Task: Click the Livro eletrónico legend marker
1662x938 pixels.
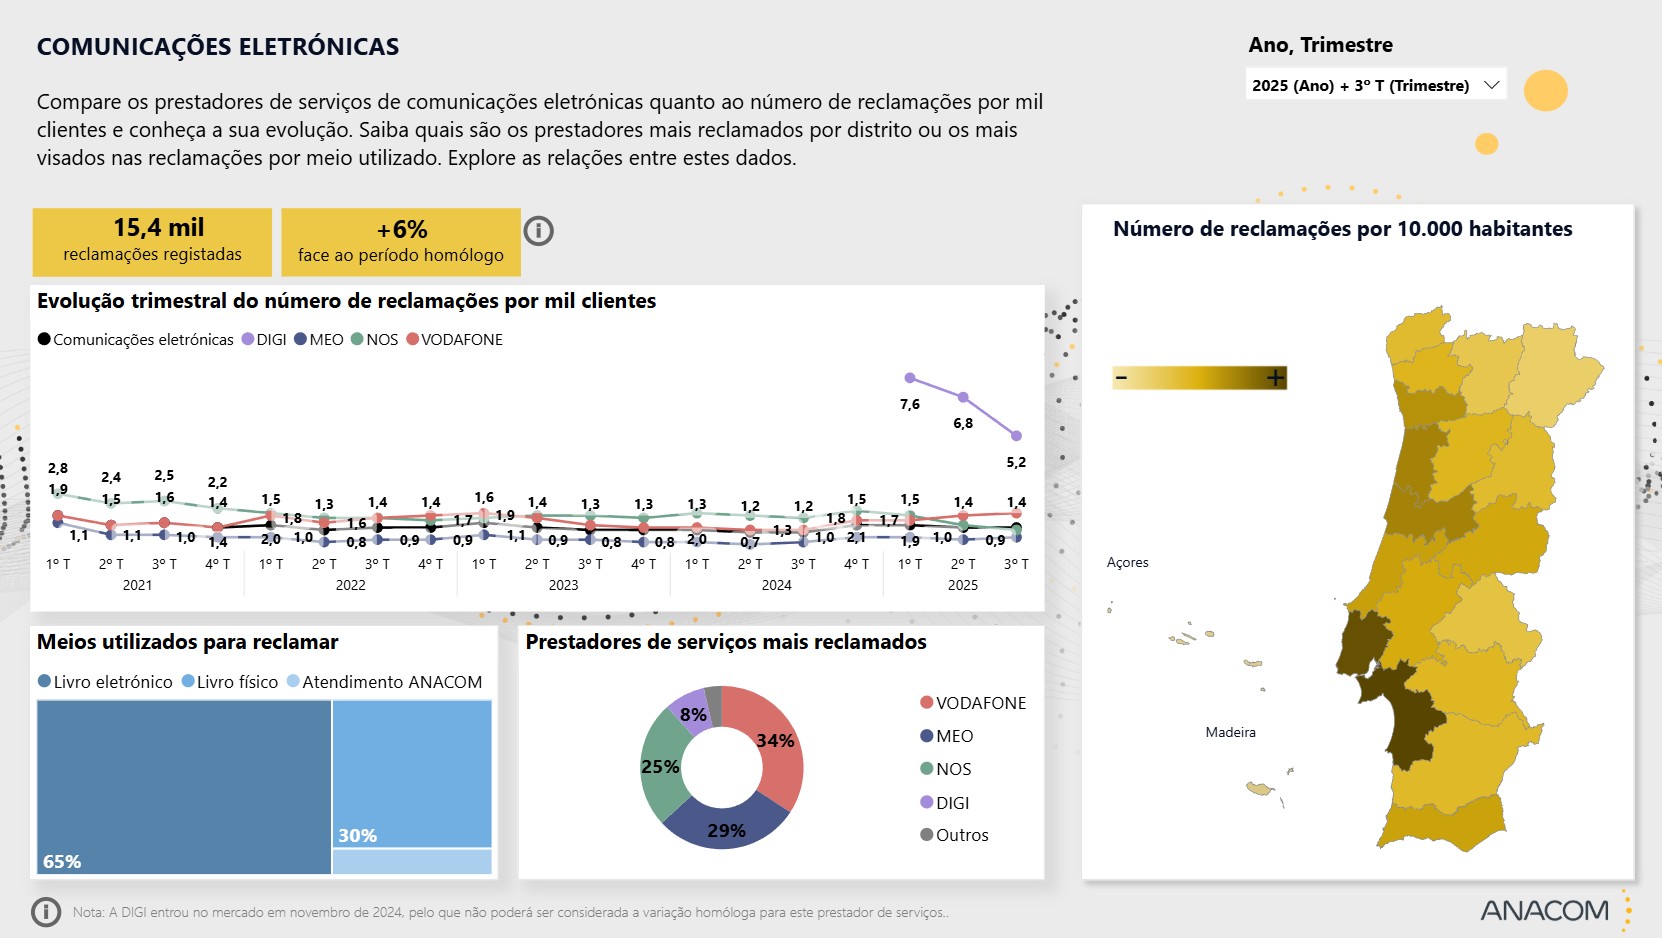Action: click(x=44, y=682)
